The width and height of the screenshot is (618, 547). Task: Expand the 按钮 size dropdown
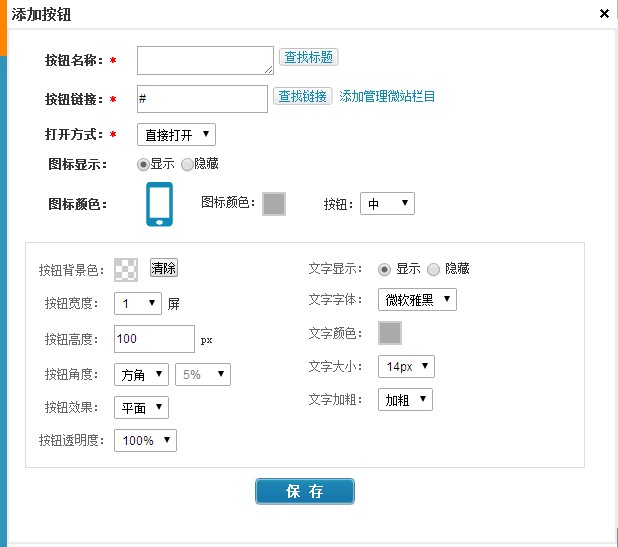(388, 204)
